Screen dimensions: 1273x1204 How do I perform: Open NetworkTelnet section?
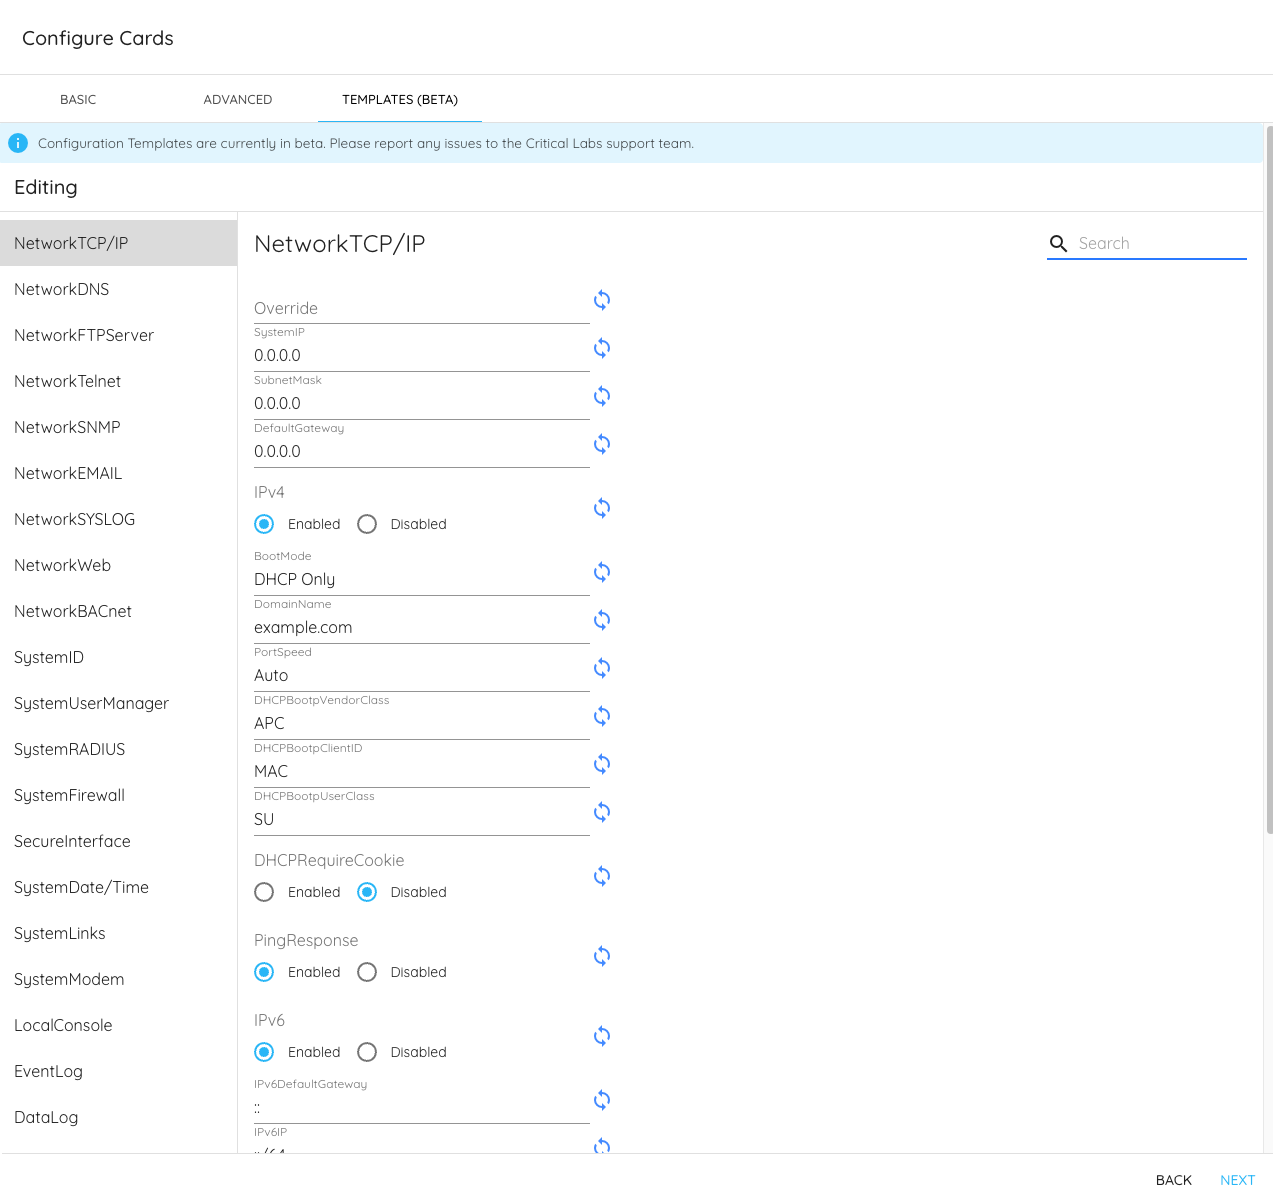[118, 381]
